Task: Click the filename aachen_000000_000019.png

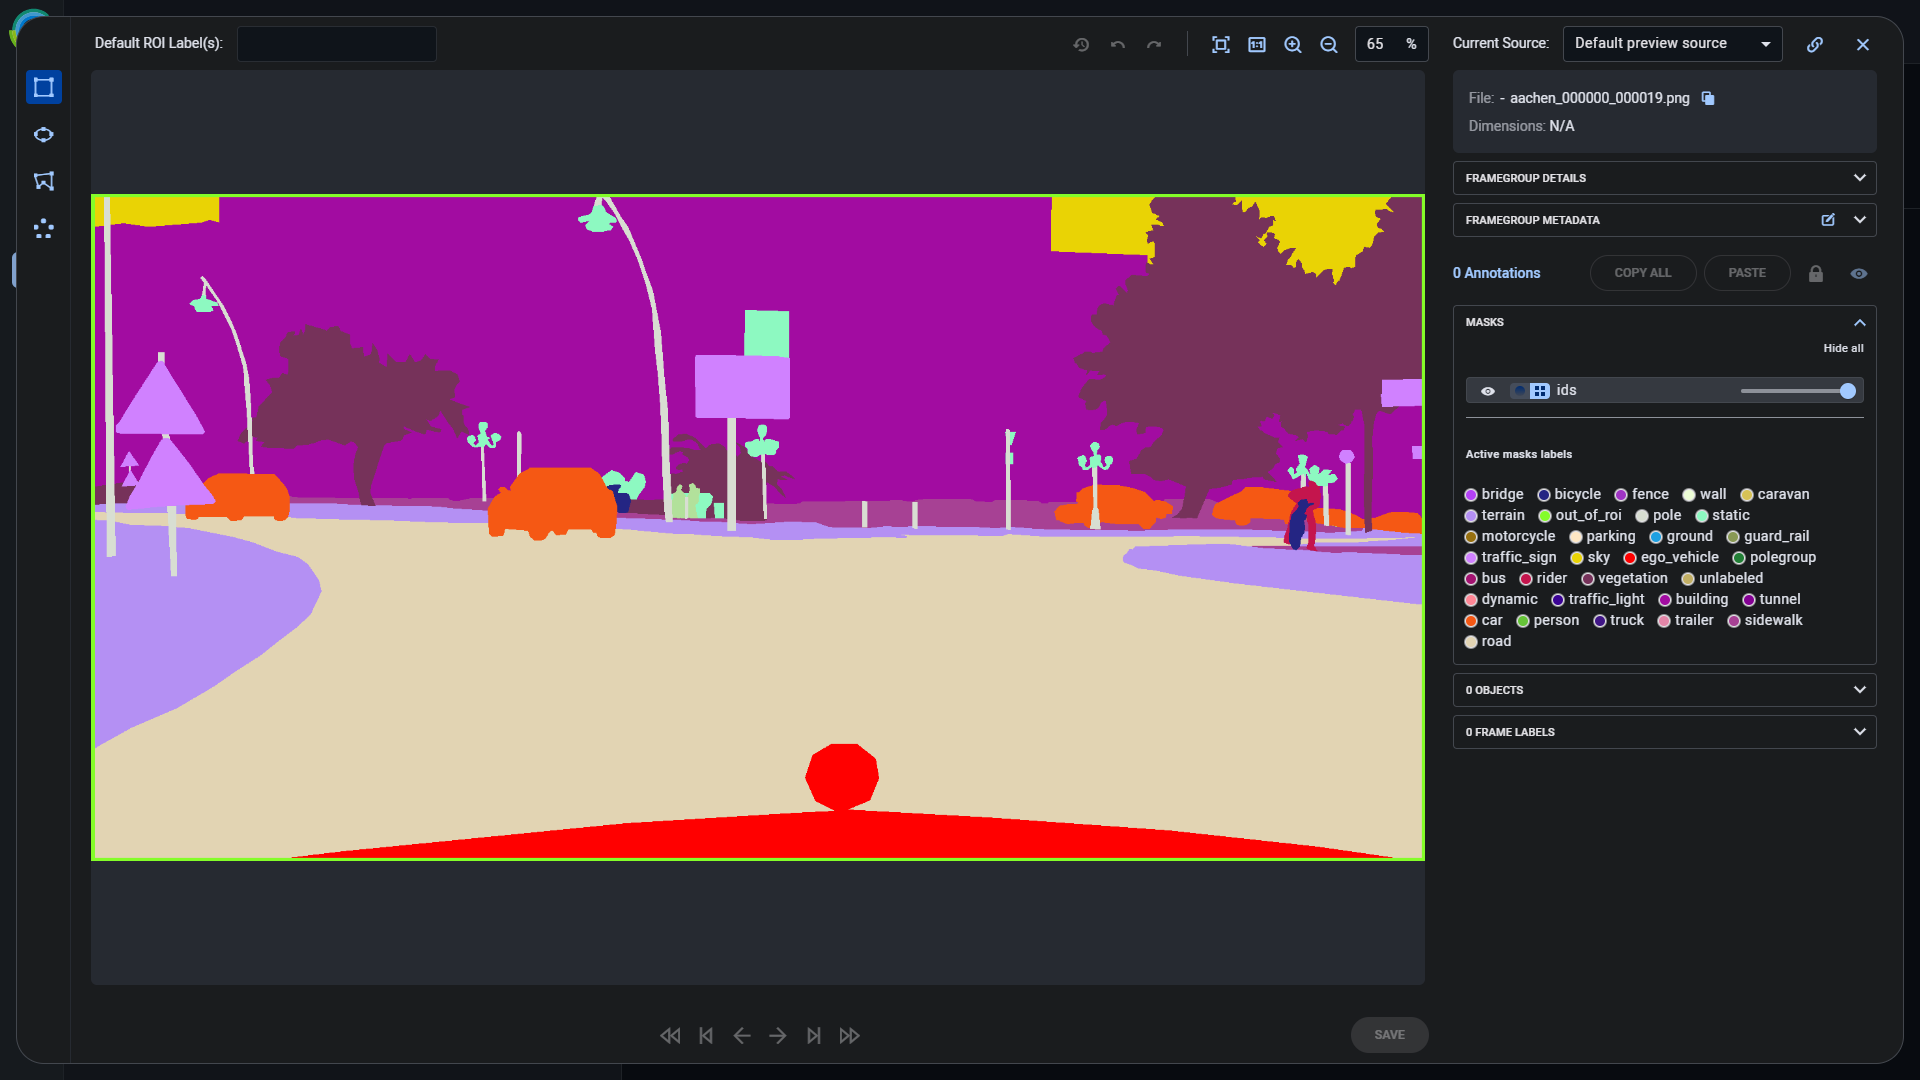Action: [1598, 98]
